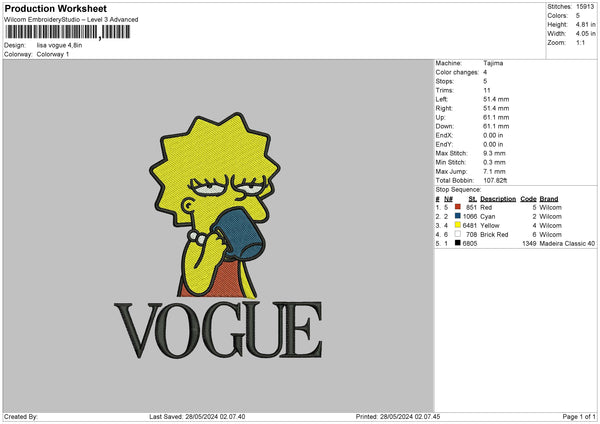Click the Min Stitch value 0.3 mm
The height and width of the screenshot is (424, 600).
point(494,162)
